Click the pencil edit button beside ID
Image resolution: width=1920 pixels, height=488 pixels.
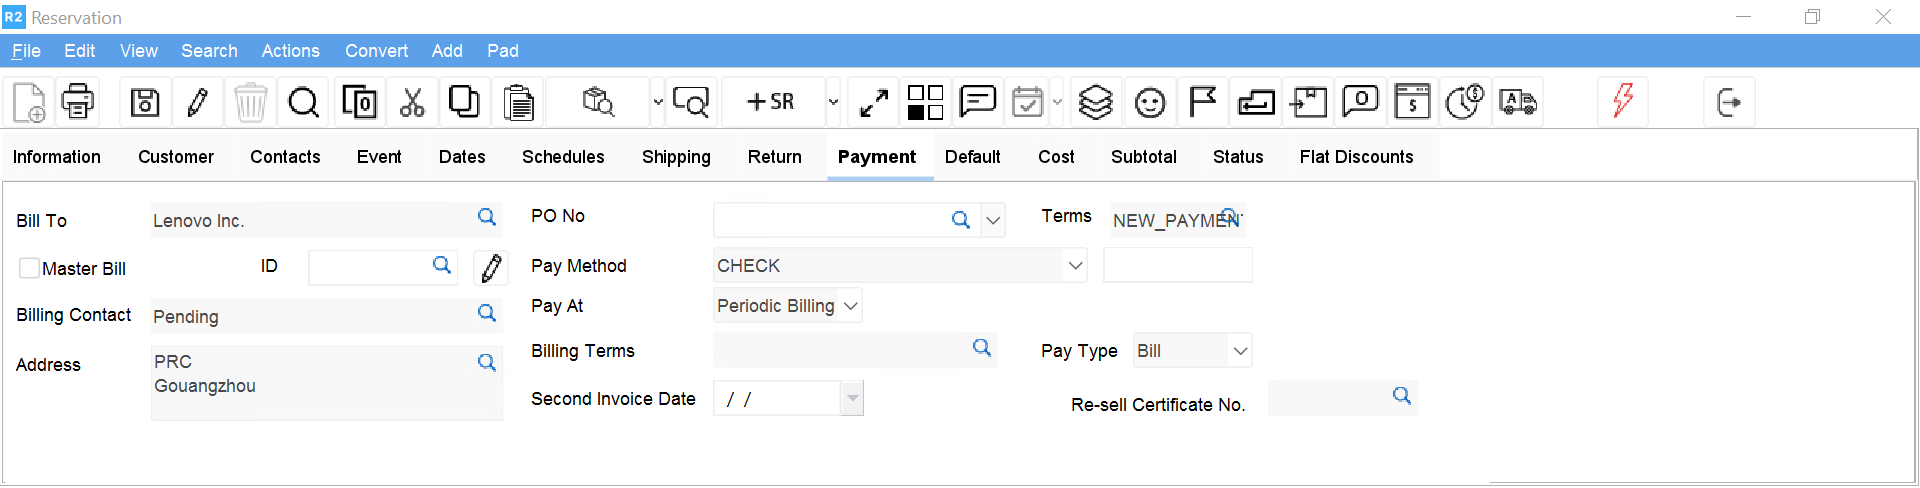click(x=491, y=268)
